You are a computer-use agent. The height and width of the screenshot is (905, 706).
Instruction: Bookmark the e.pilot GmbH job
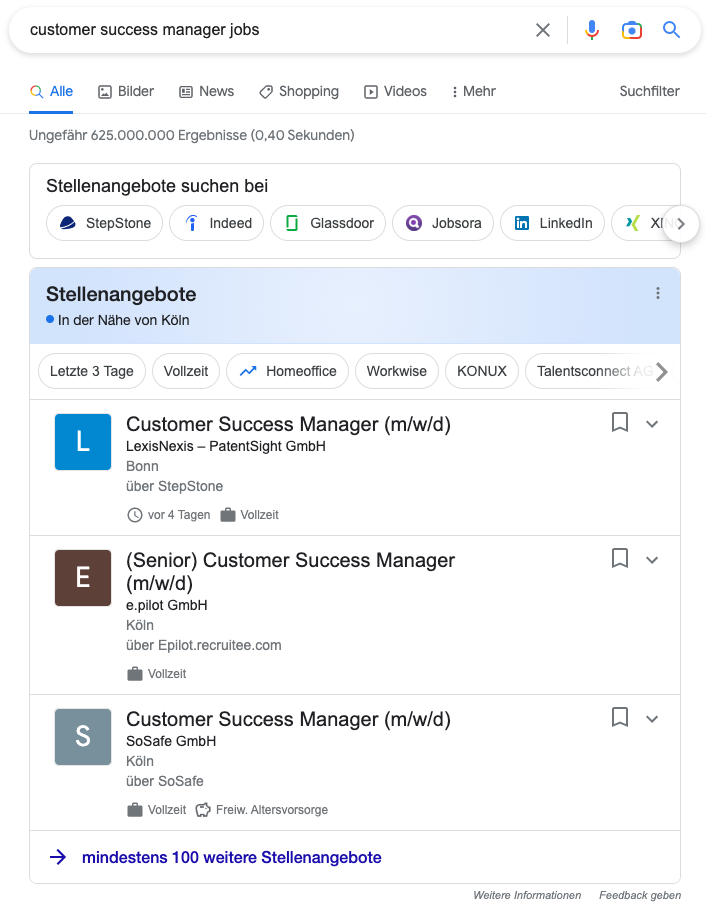tap(619, 558)
